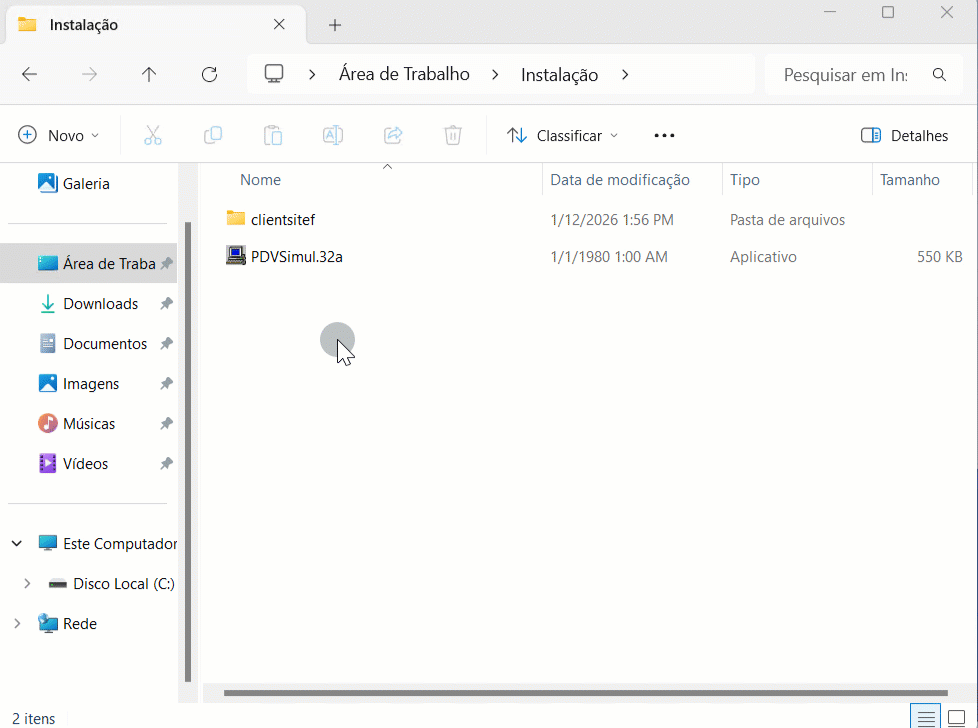Viewport: 978px width, 728px height.
Task: Click the pin icon beside Área de Trabalho
Action: [166, 264]
